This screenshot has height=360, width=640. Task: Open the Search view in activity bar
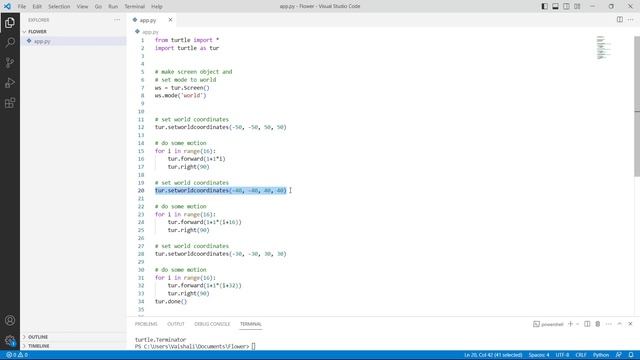(x=10, y=42)
